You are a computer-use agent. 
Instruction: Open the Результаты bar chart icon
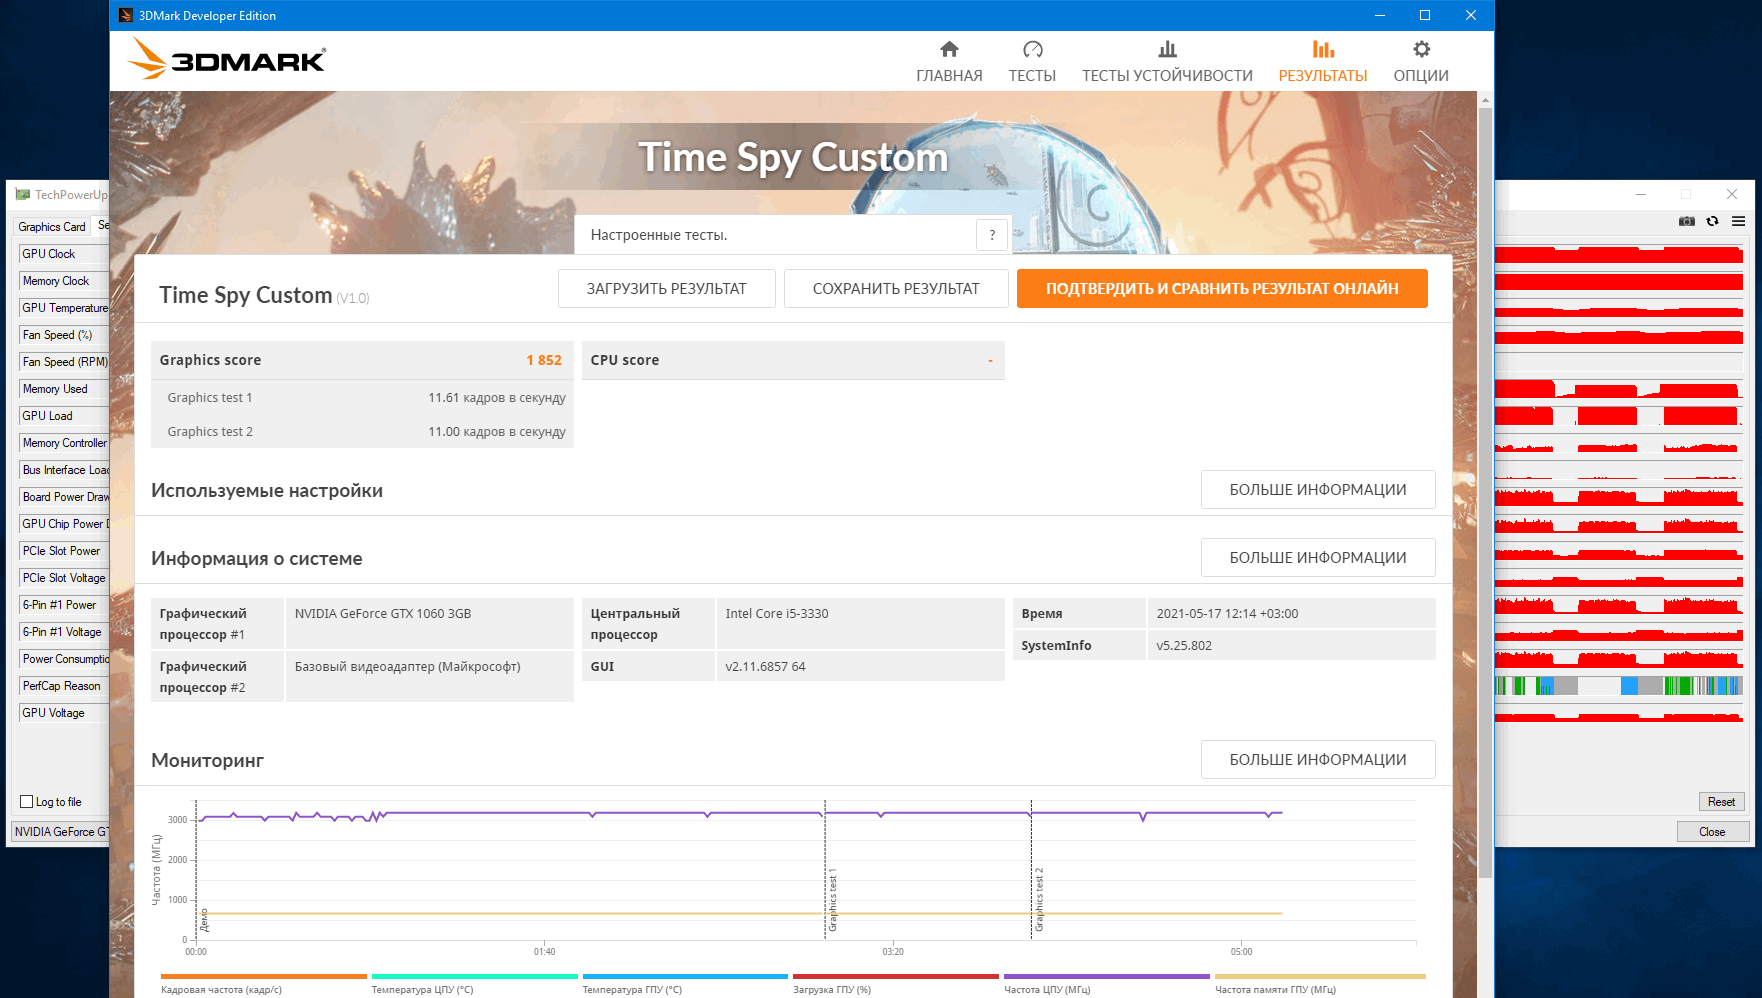(x=1323, y=49)
